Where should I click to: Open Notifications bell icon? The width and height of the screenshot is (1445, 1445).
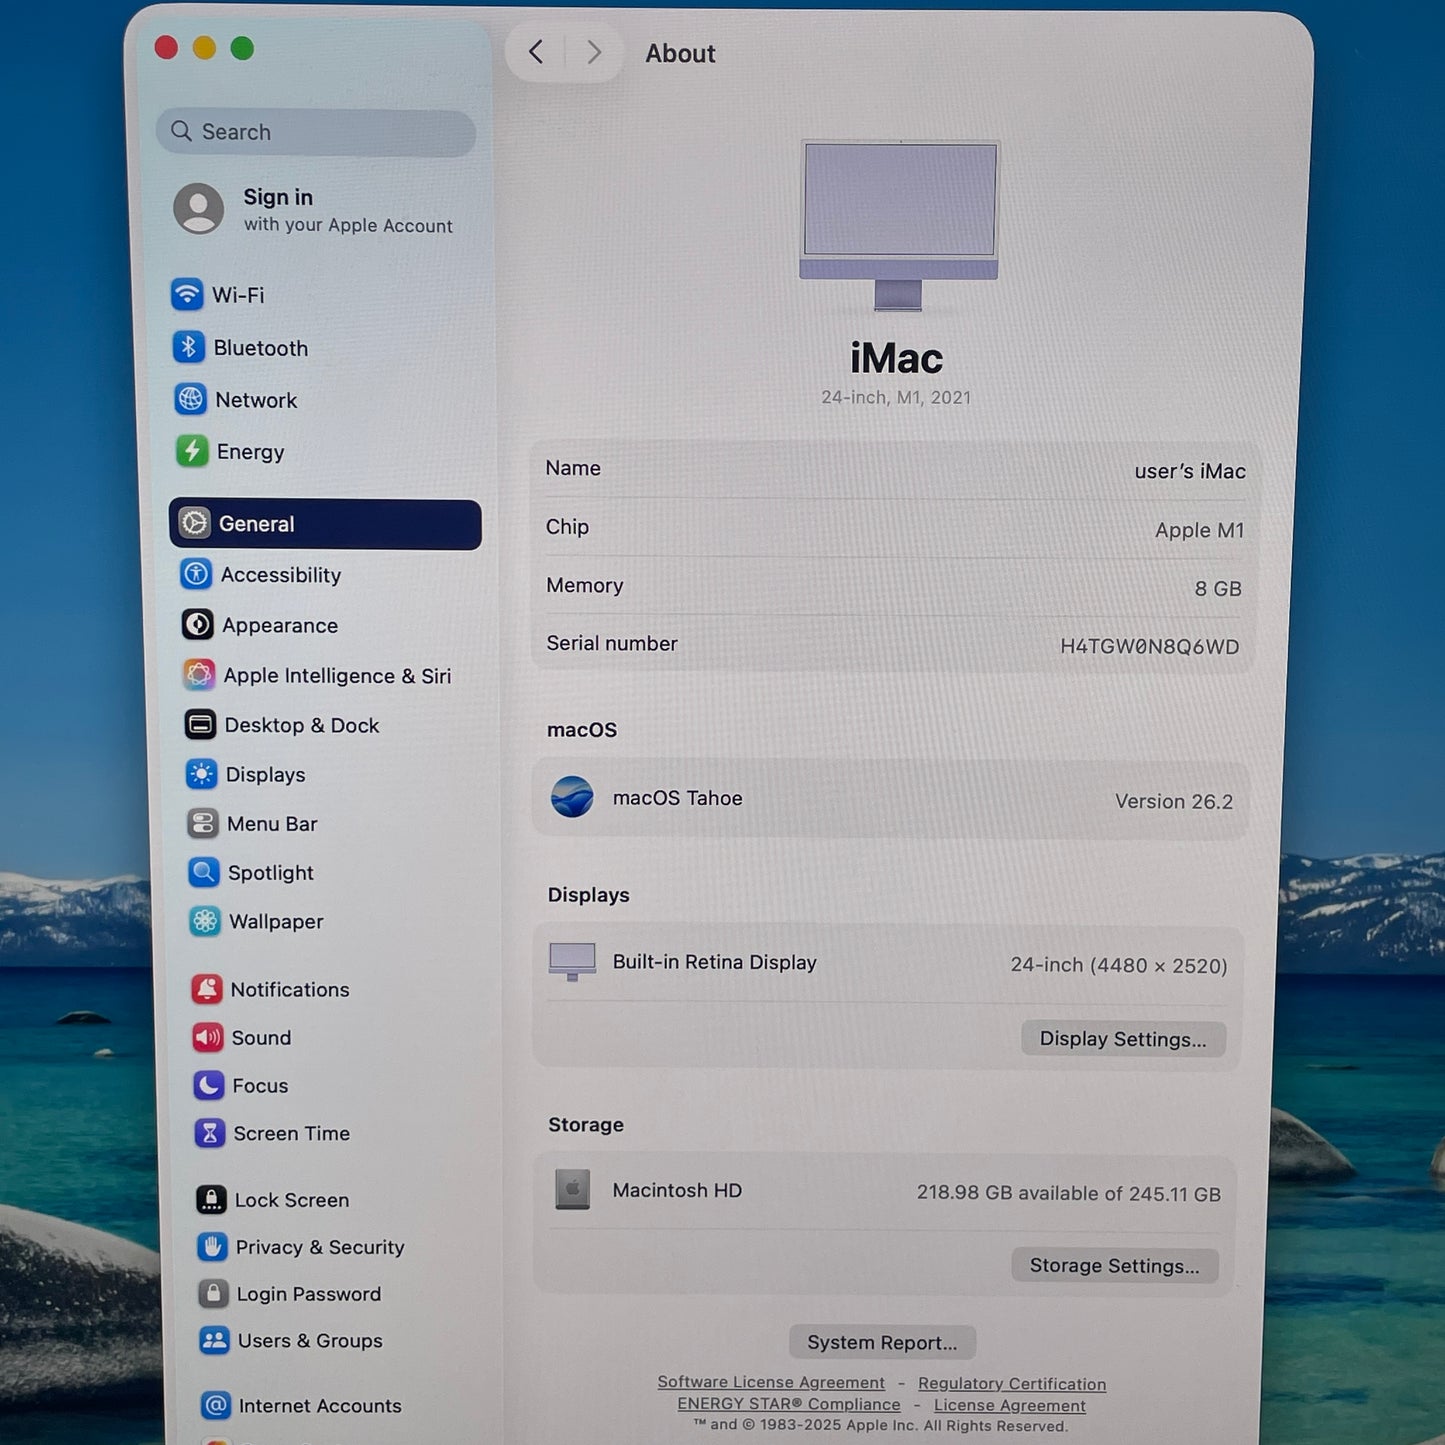[207, 989]
